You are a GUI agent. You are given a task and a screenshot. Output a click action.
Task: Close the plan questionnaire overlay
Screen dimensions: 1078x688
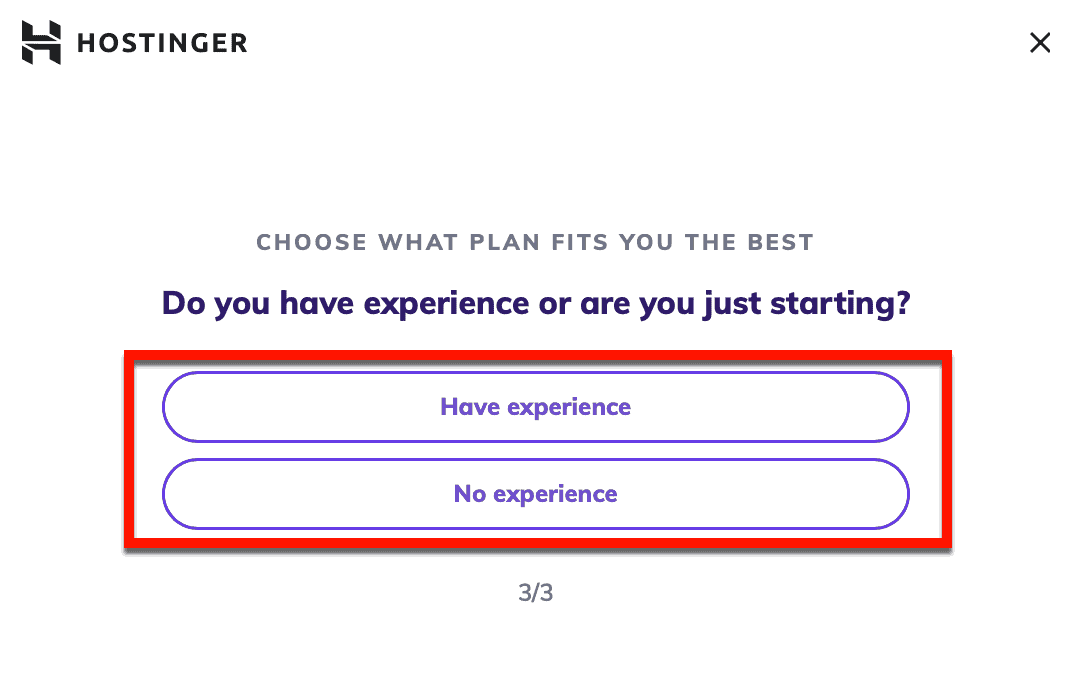[1040, 43]
